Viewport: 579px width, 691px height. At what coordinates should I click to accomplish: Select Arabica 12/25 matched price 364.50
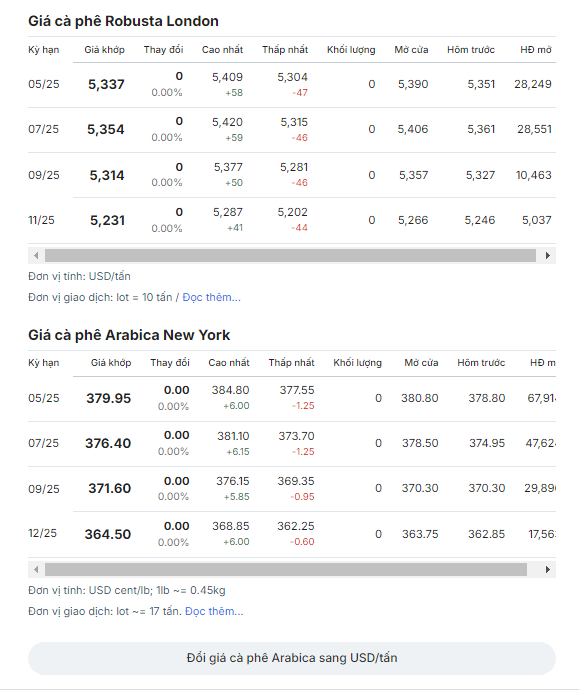click(108, 534)
